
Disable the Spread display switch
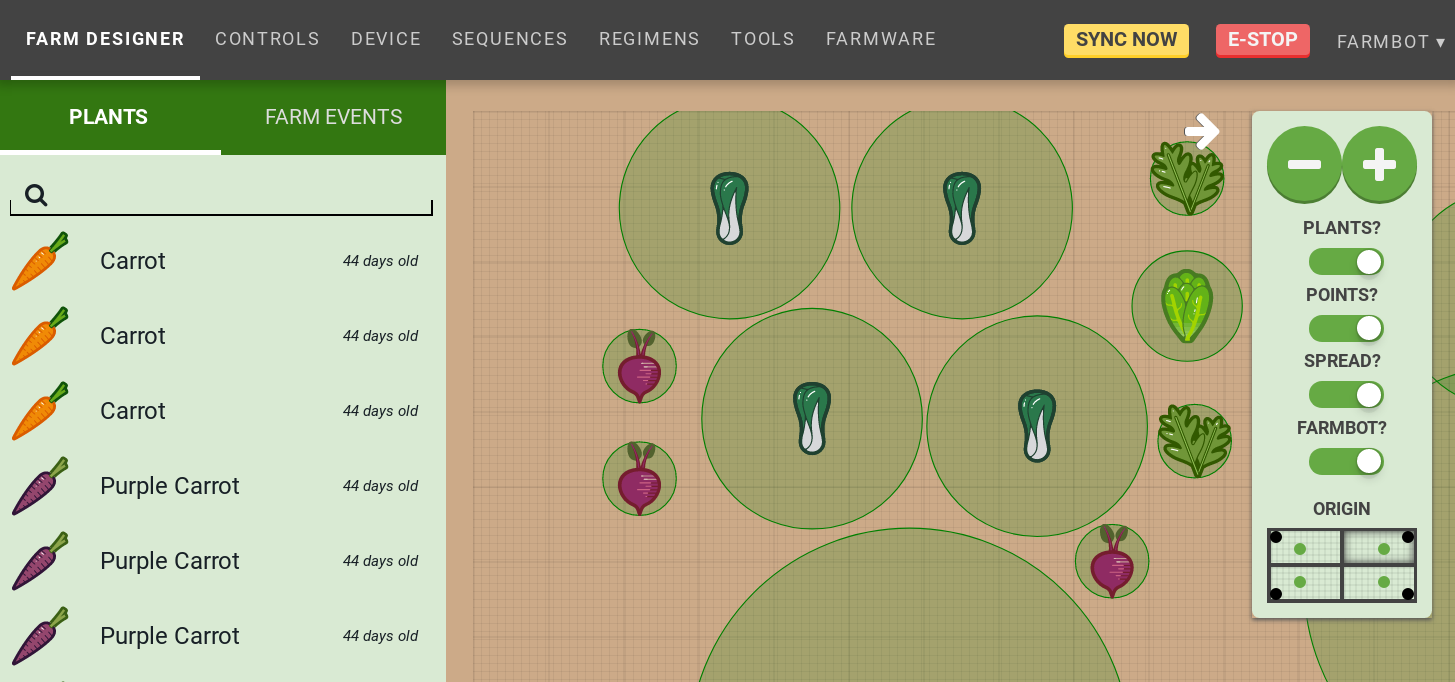point(1346,395)
